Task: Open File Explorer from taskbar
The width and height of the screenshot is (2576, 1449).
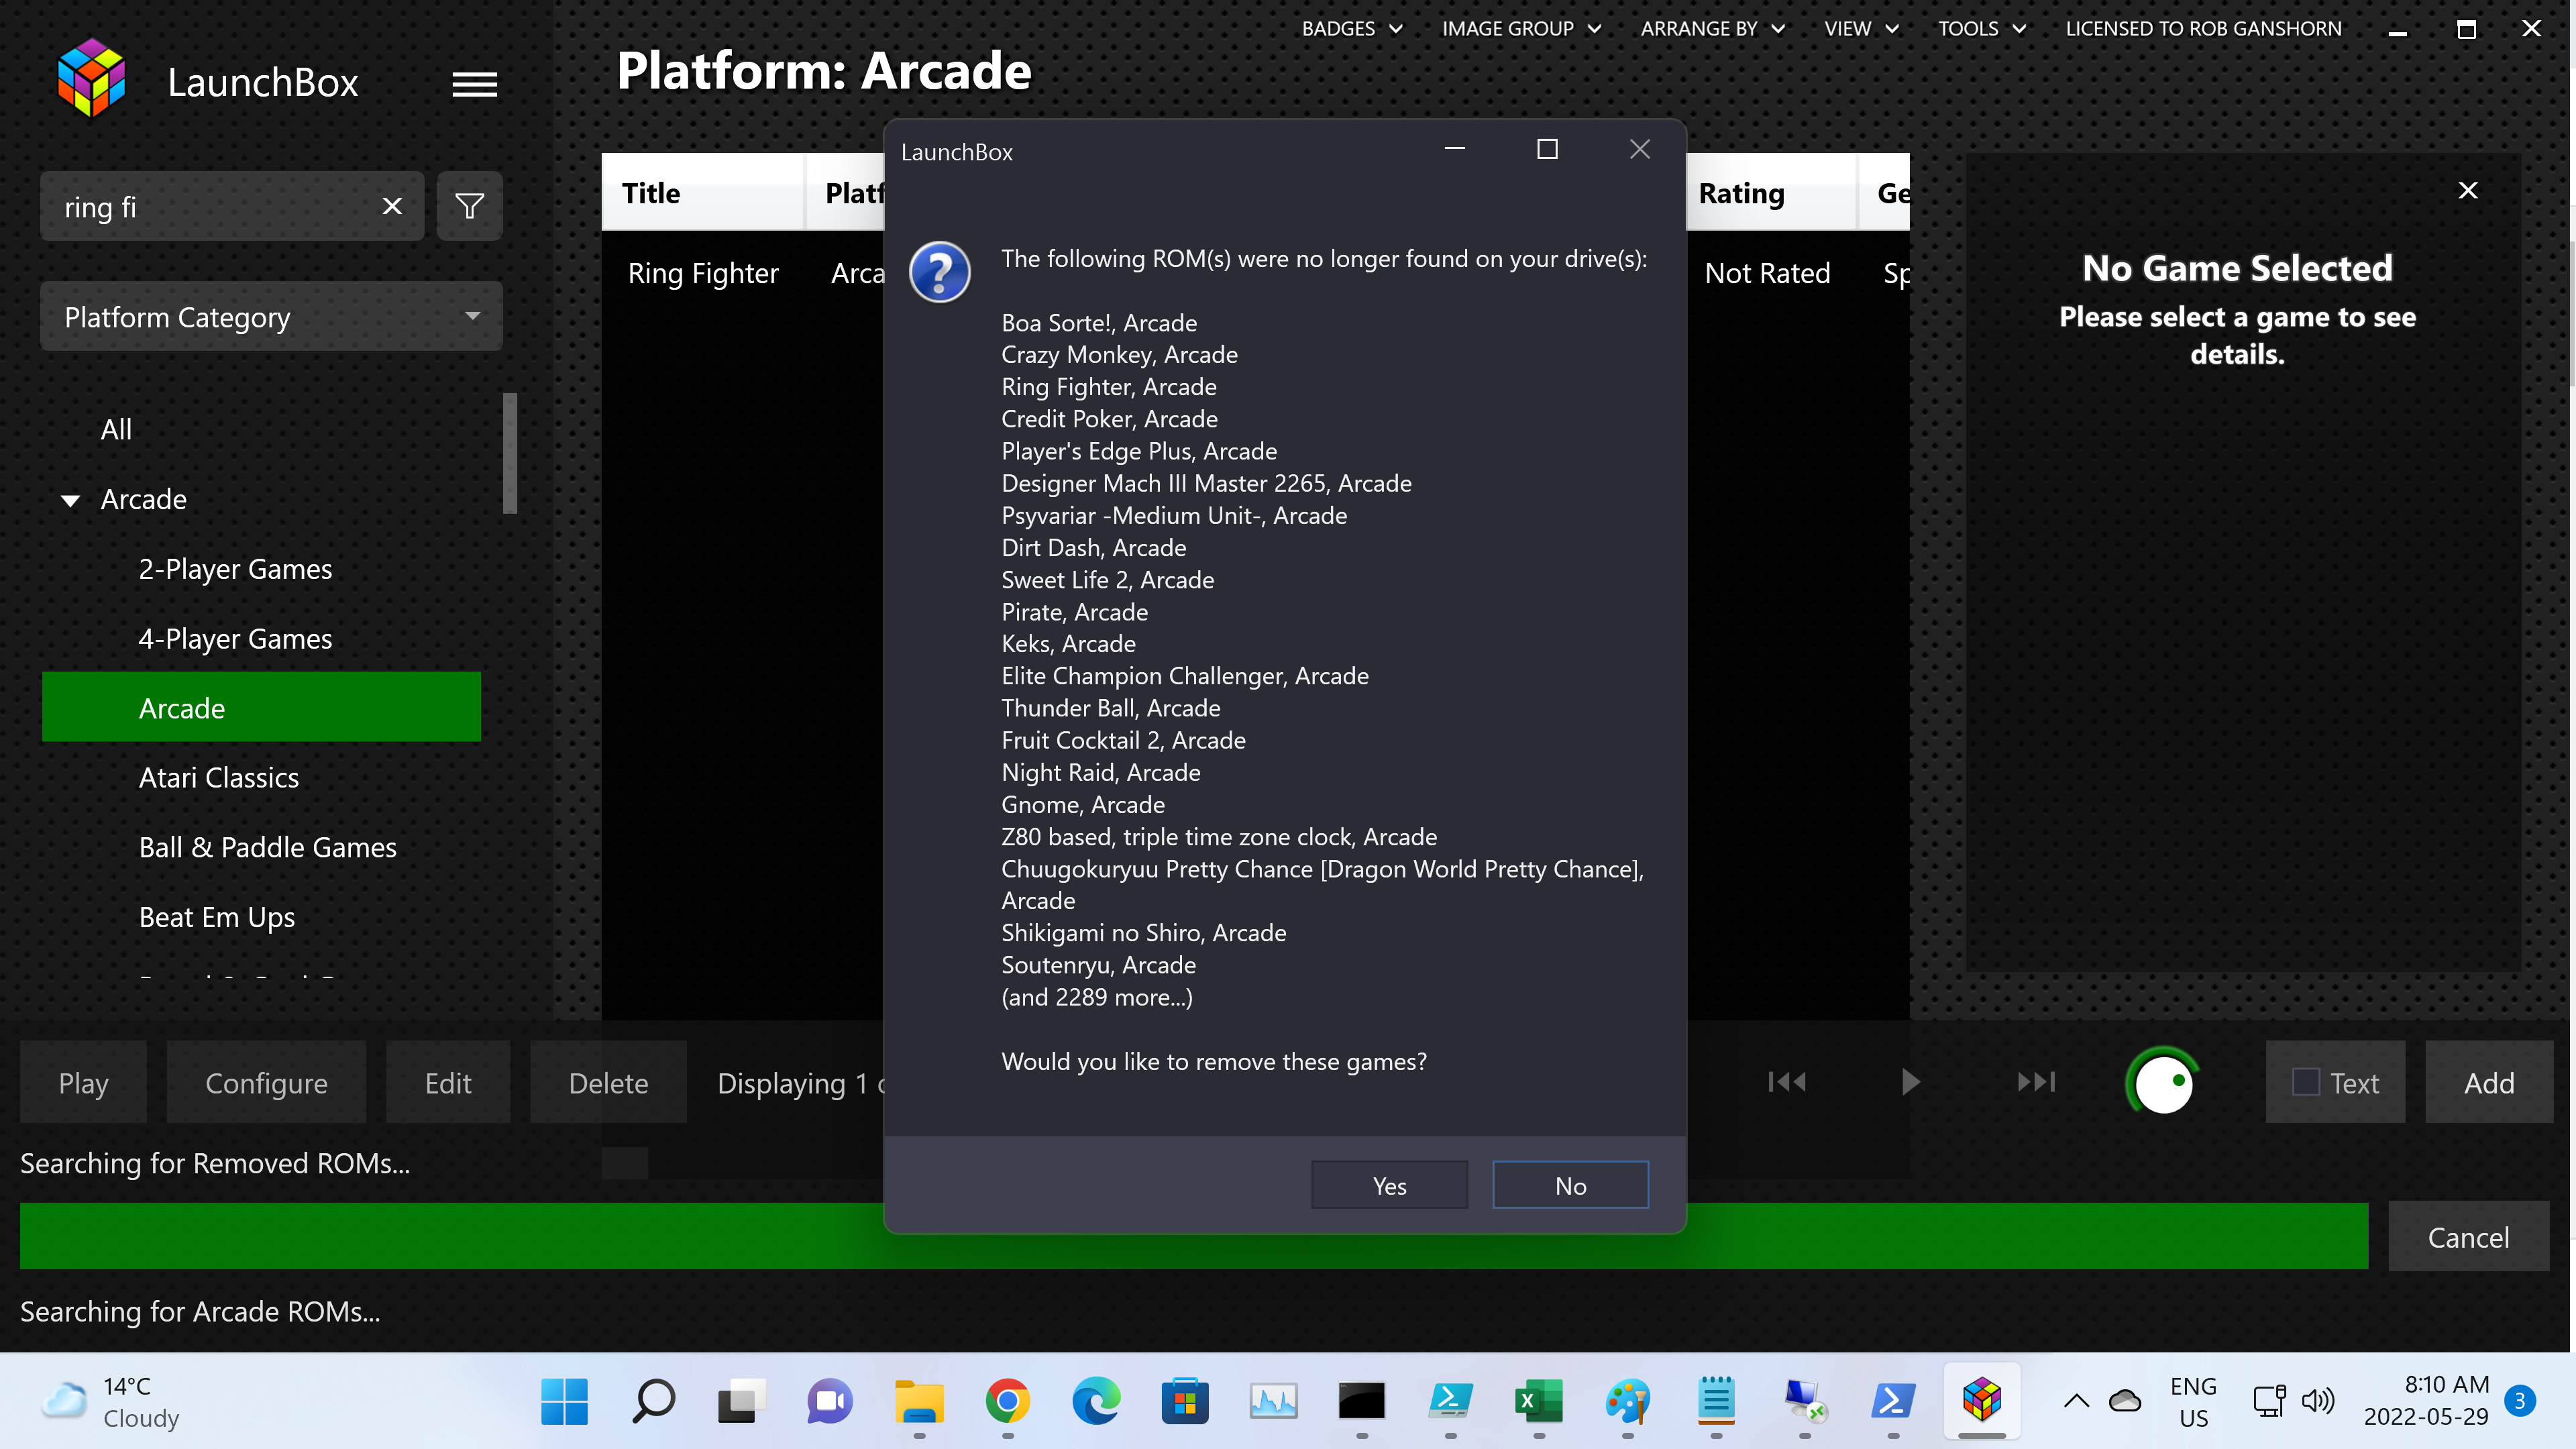Action: tap(918, 1401)
